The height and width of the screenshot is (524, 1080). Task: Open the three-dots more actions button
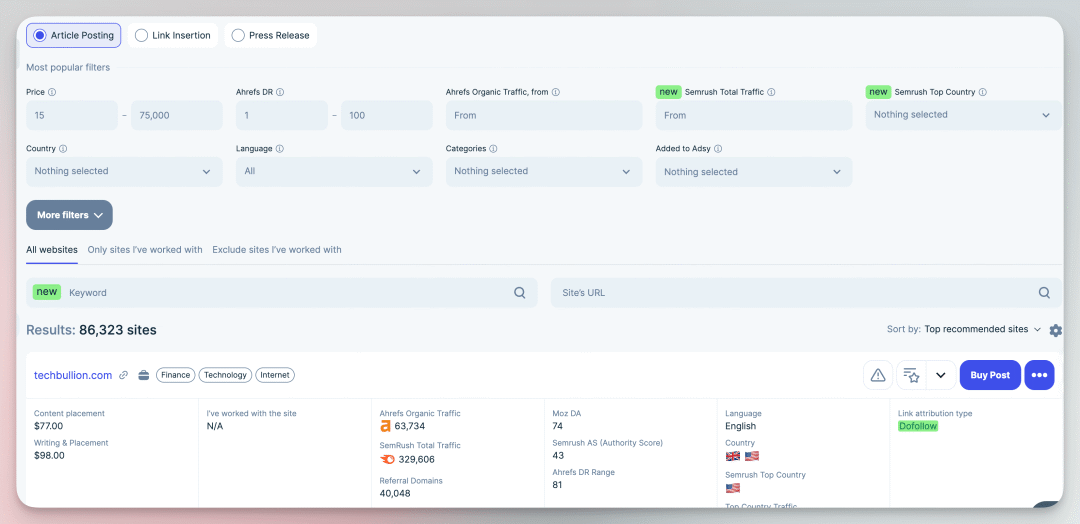pyautogui.click(x=1039, y=375)
